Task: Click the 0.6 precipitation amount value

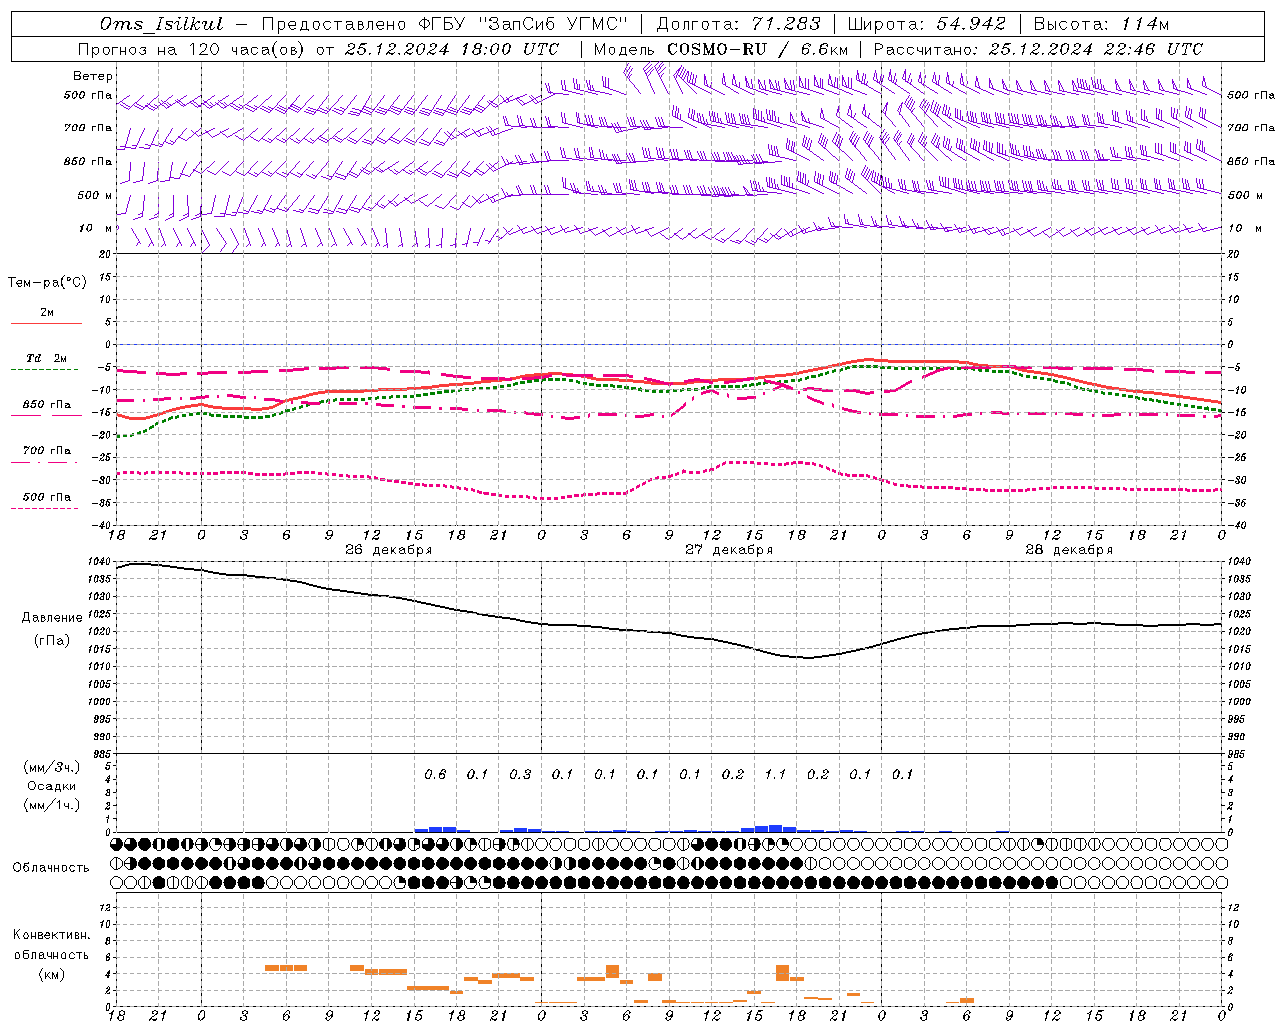Action: (x=435, y=774)
